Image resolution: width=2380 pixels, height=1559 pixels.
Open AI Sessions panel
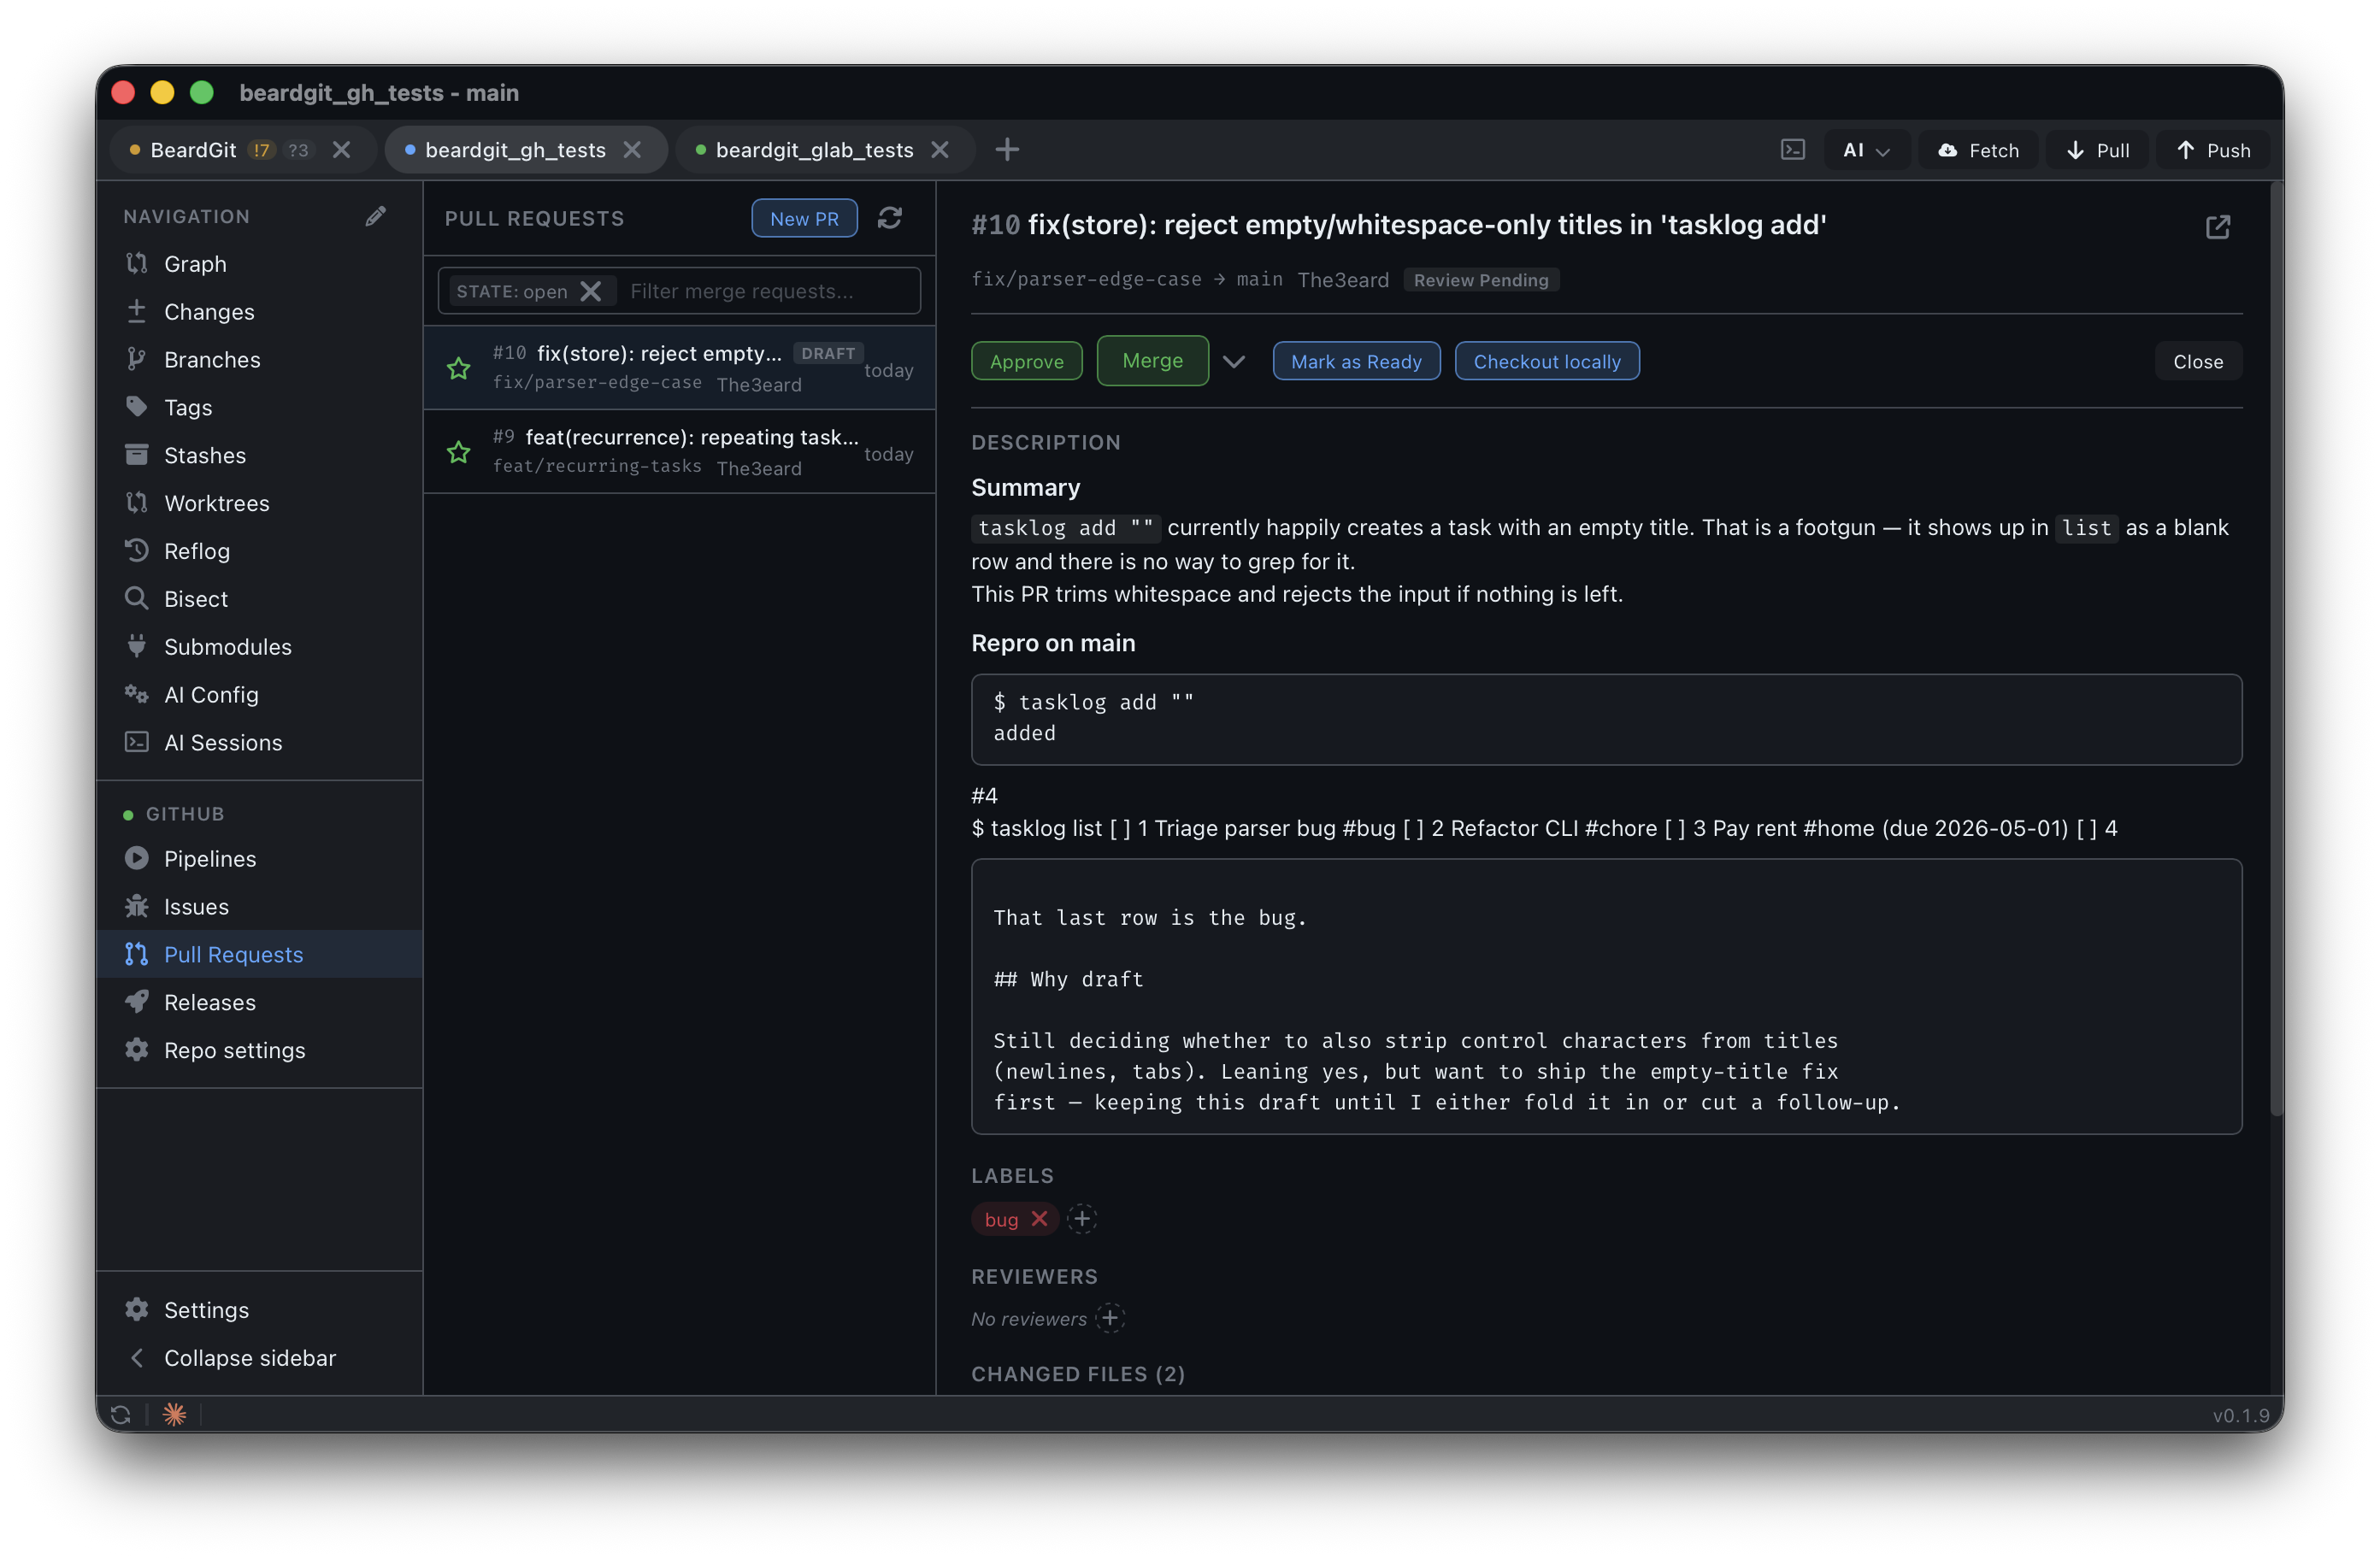point(259,743)
